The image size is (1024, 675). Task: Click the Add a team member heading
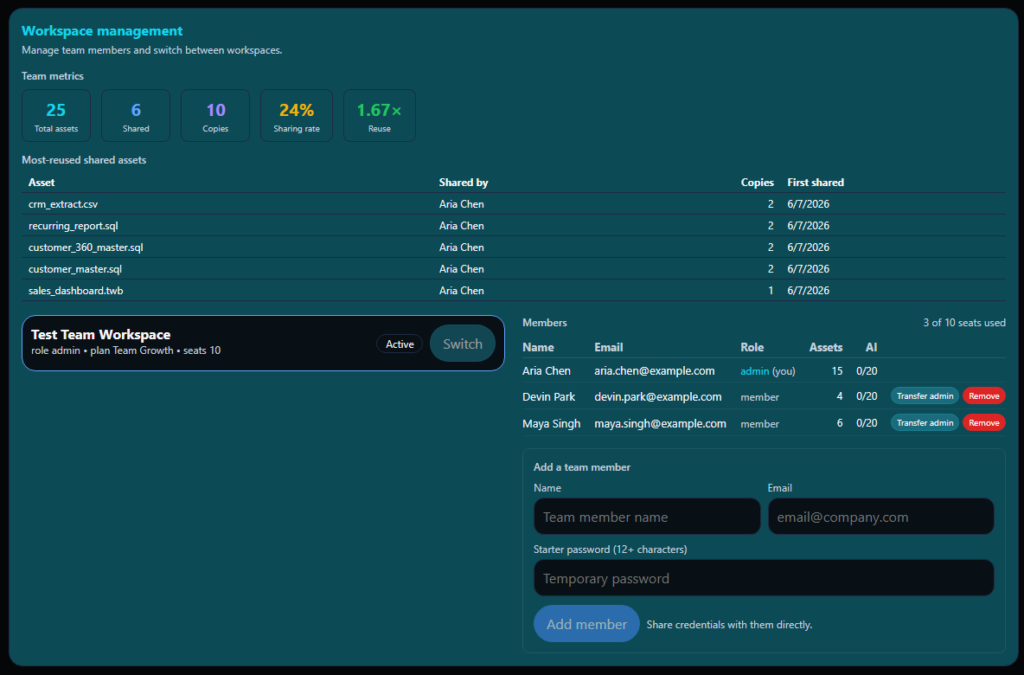tap(582, 467)
